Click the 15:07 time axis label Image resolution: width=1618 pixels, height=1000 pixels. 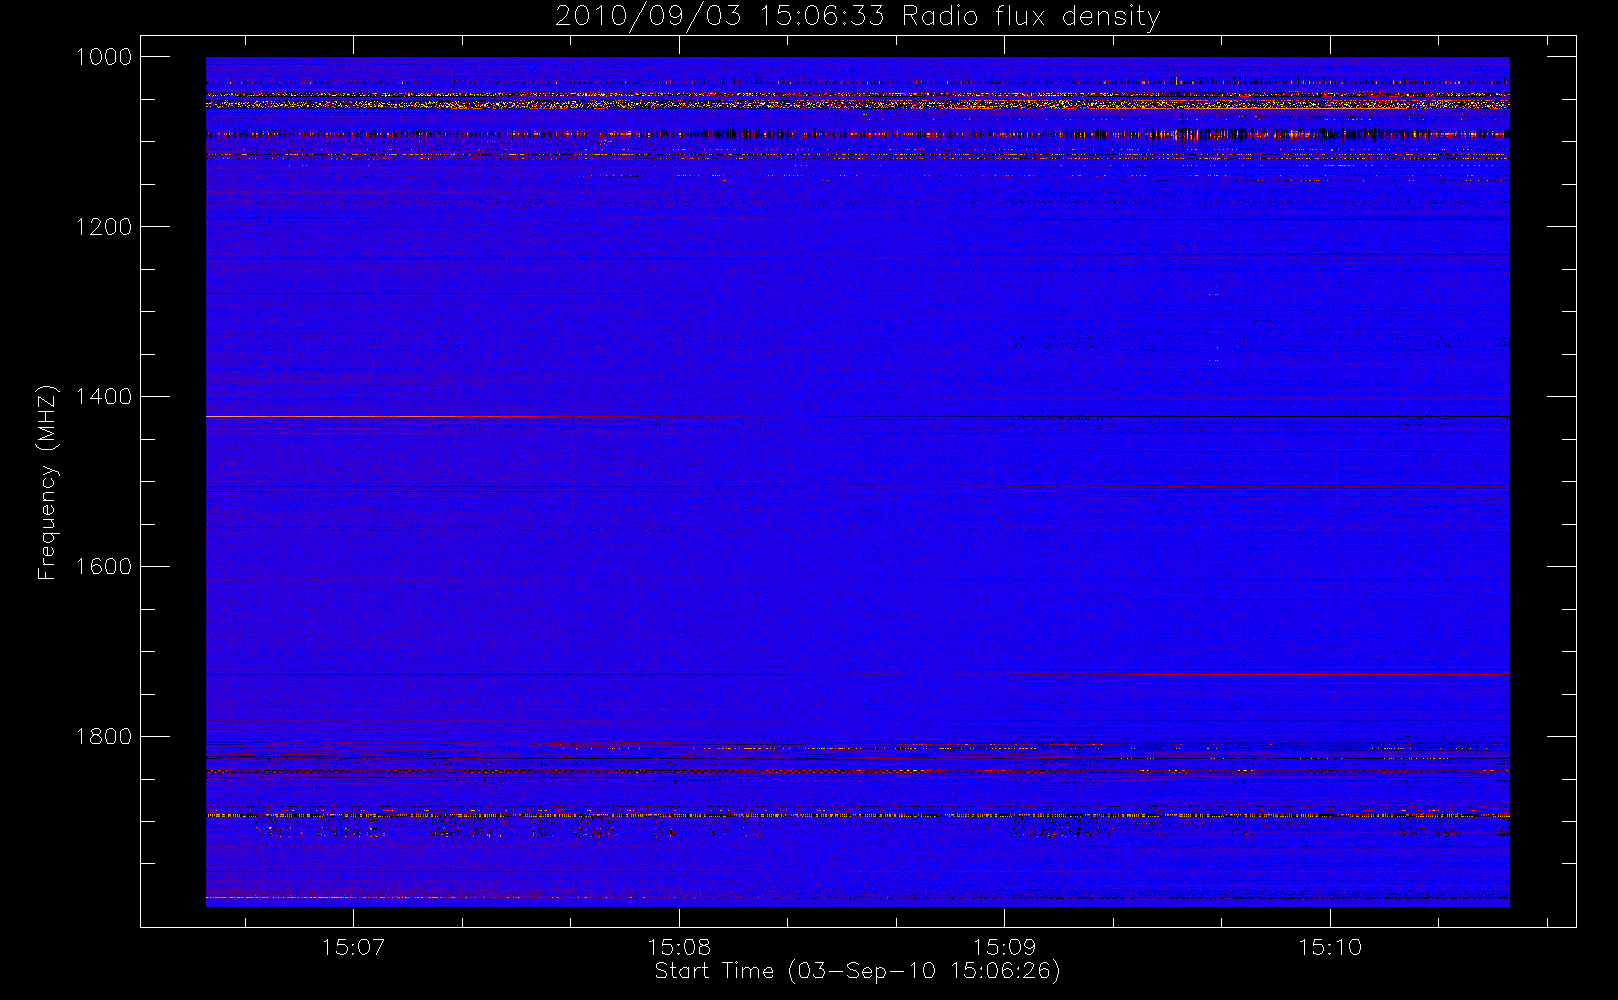(x=353, y=947)
